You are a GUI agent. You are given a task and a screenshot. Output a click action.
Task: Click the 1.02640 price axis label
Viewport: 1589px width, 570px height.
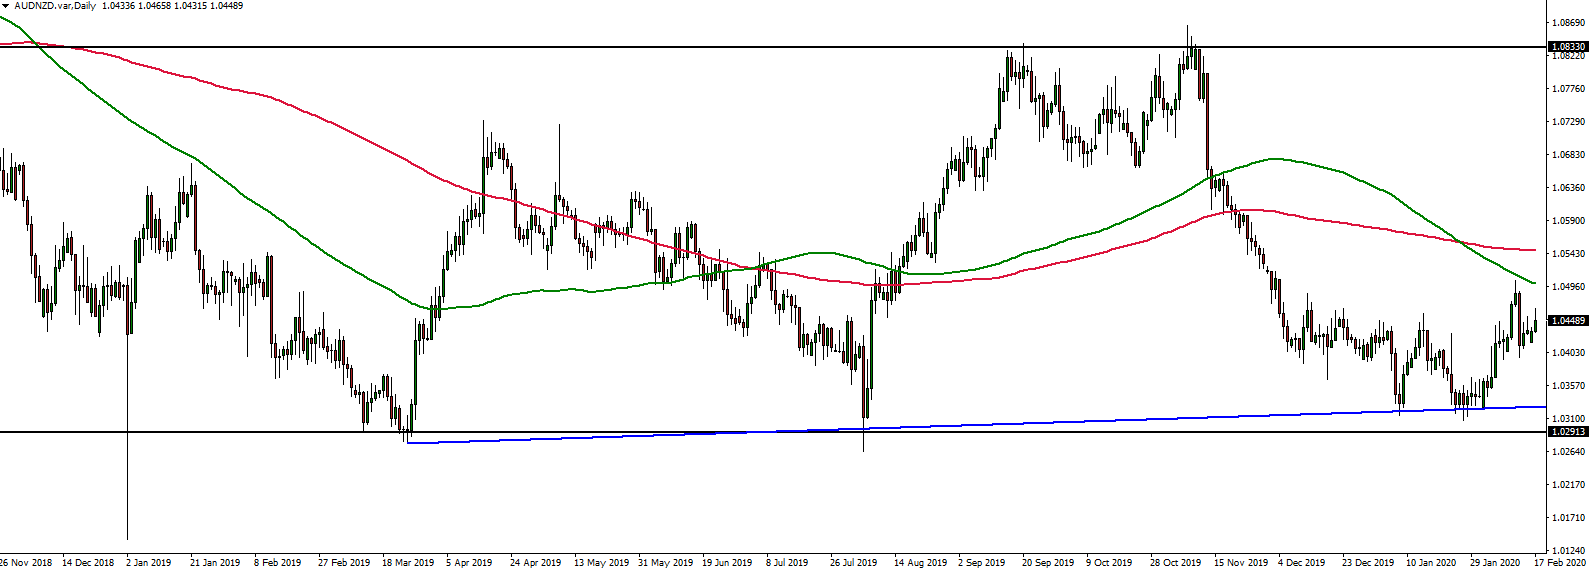[1567, 452]
